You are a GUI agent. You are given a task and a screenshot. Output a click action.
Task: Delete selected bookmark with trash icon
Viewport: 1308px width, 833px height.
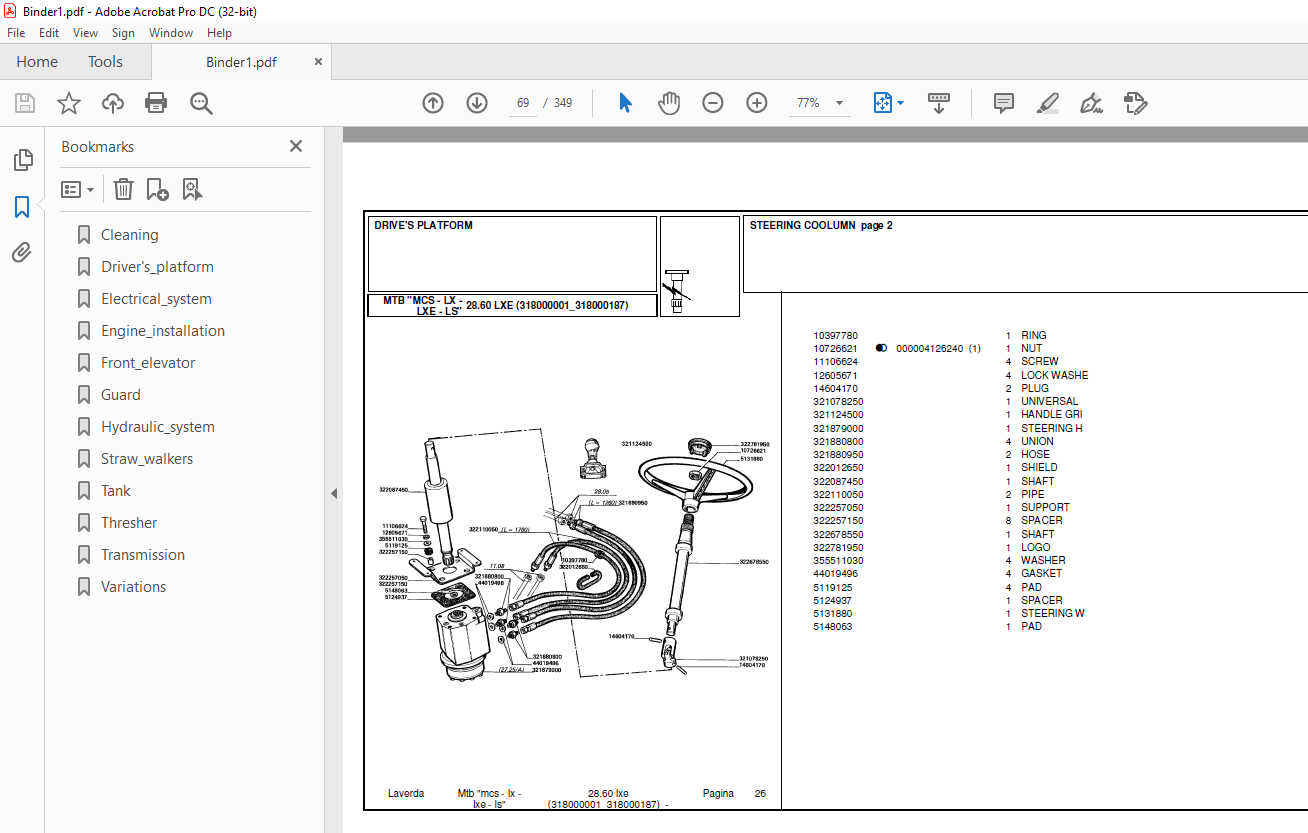point(123,189)
